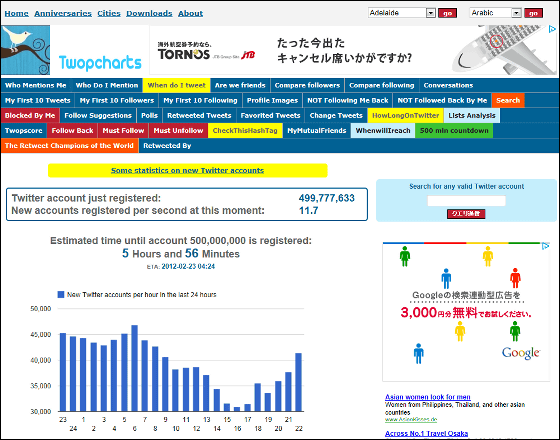Open 500 mln countdown tab
This screenshot has height=440, width=560.
(454, 130)
